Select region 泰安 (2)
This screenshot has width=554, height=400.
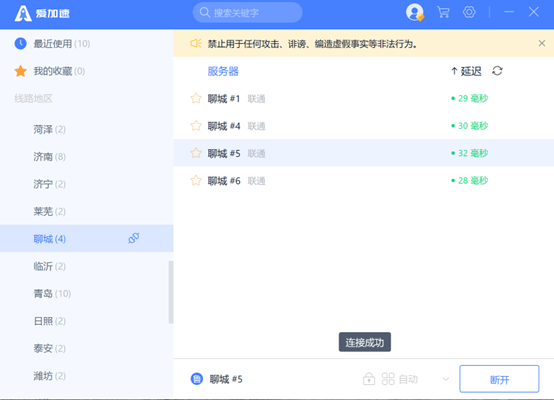coord(87,348)
